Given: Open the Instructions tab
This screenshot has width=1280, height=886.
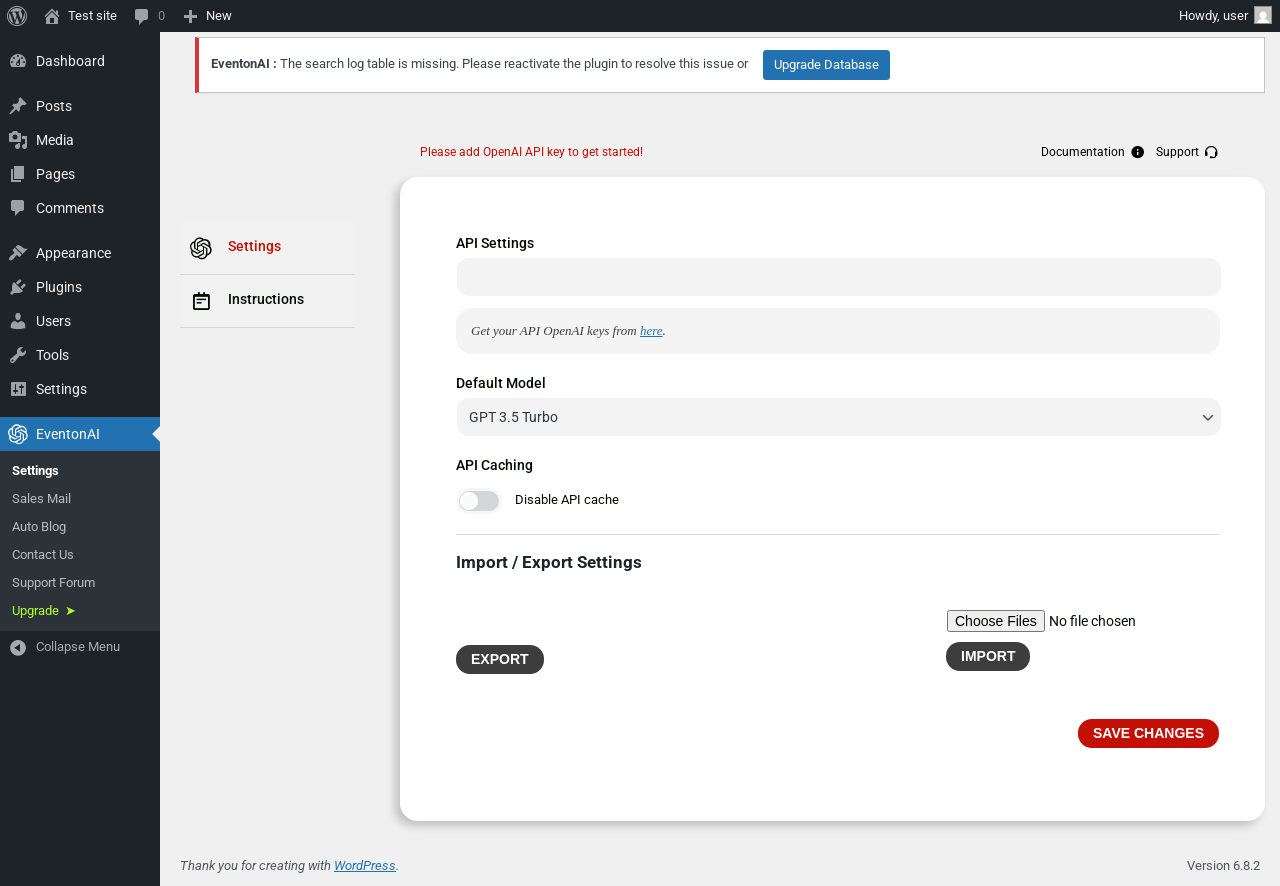Looking at the screenshot, I should [267, 299].
